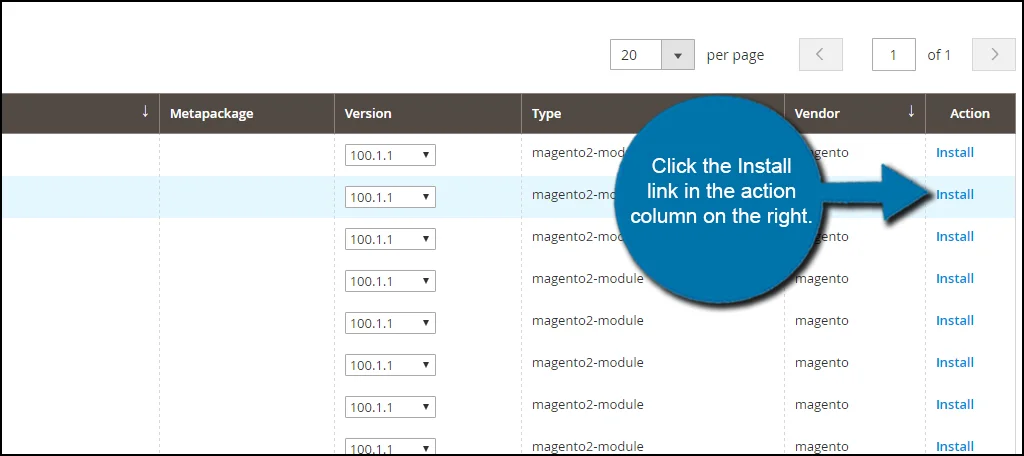Click Install link in the fourth row
Image resolution: width=1024 pixels, height=456 pixels.
click(954, 279)
